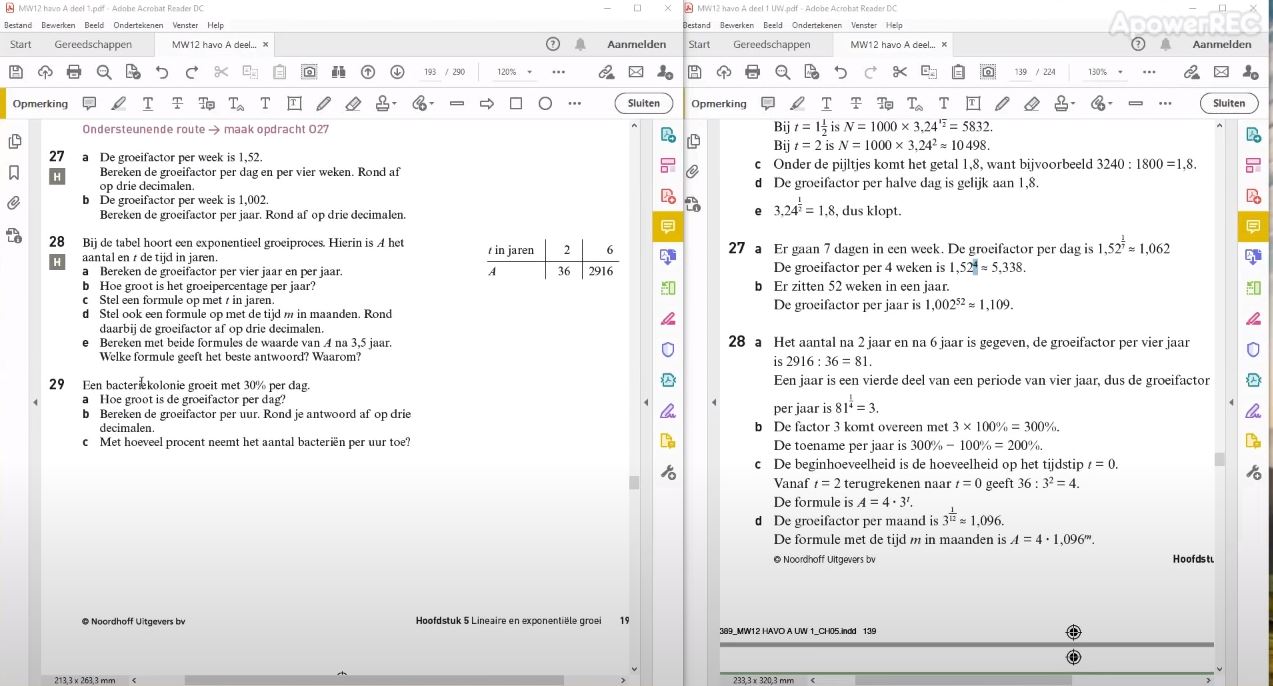Pick the rectangle shape tool in the left window
This screenshot has height=686, width=1273.
pyautogui.click(x=516, y=103)
